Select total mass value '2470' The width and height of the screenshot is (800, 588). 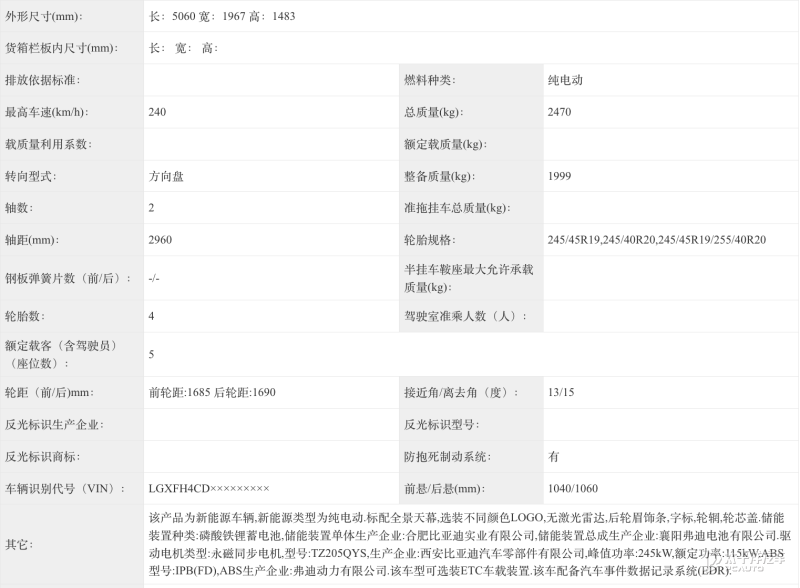pyautogui.click(x=559, y=112)
